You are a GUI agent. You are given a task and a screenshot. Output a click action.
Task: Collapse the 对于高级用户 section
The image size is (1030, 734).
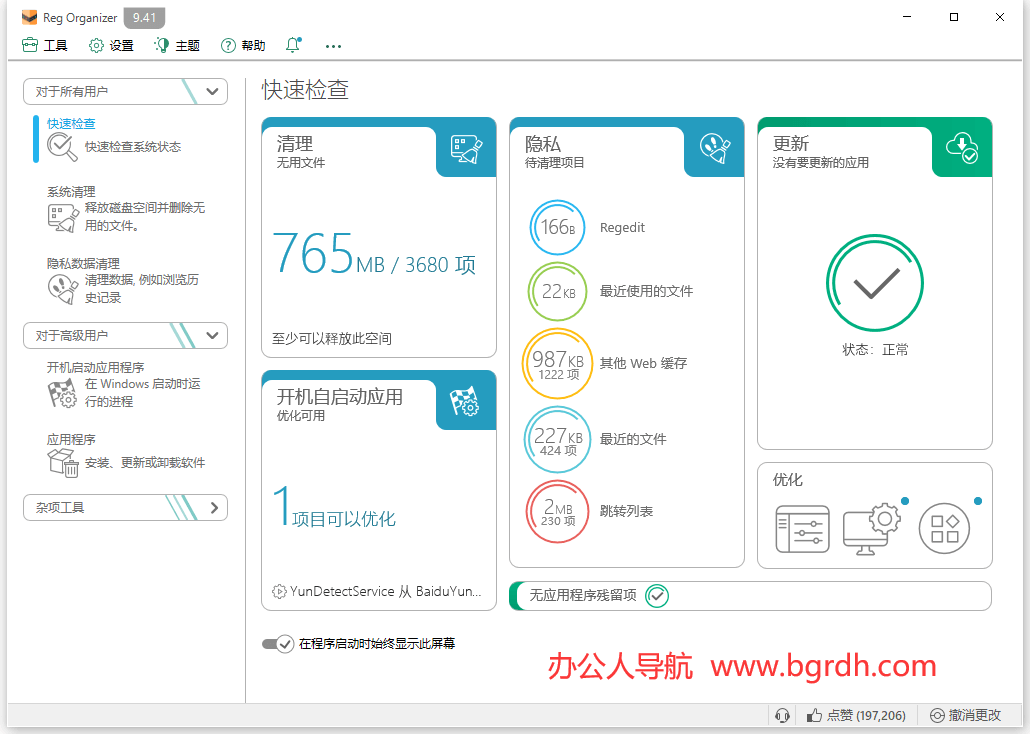coord(211,335)
